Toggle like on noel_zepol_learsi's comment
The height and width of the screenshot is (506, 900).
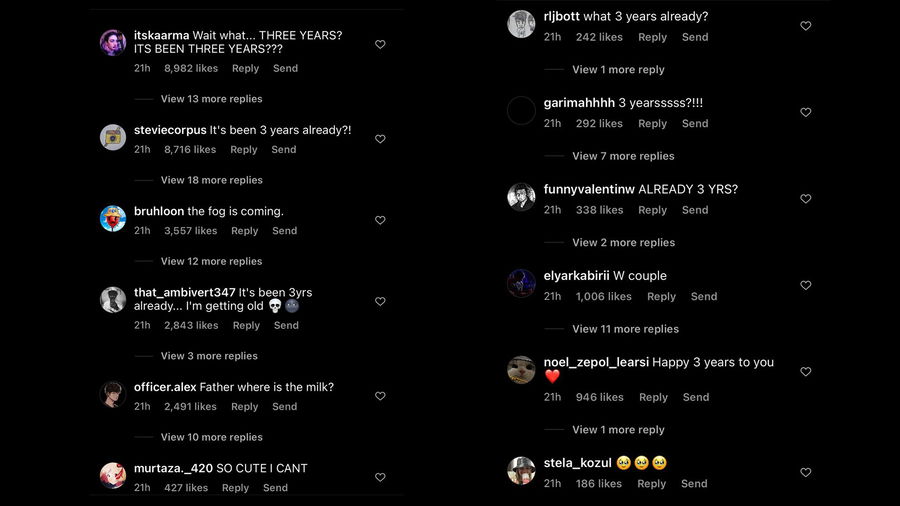[806, 371]
